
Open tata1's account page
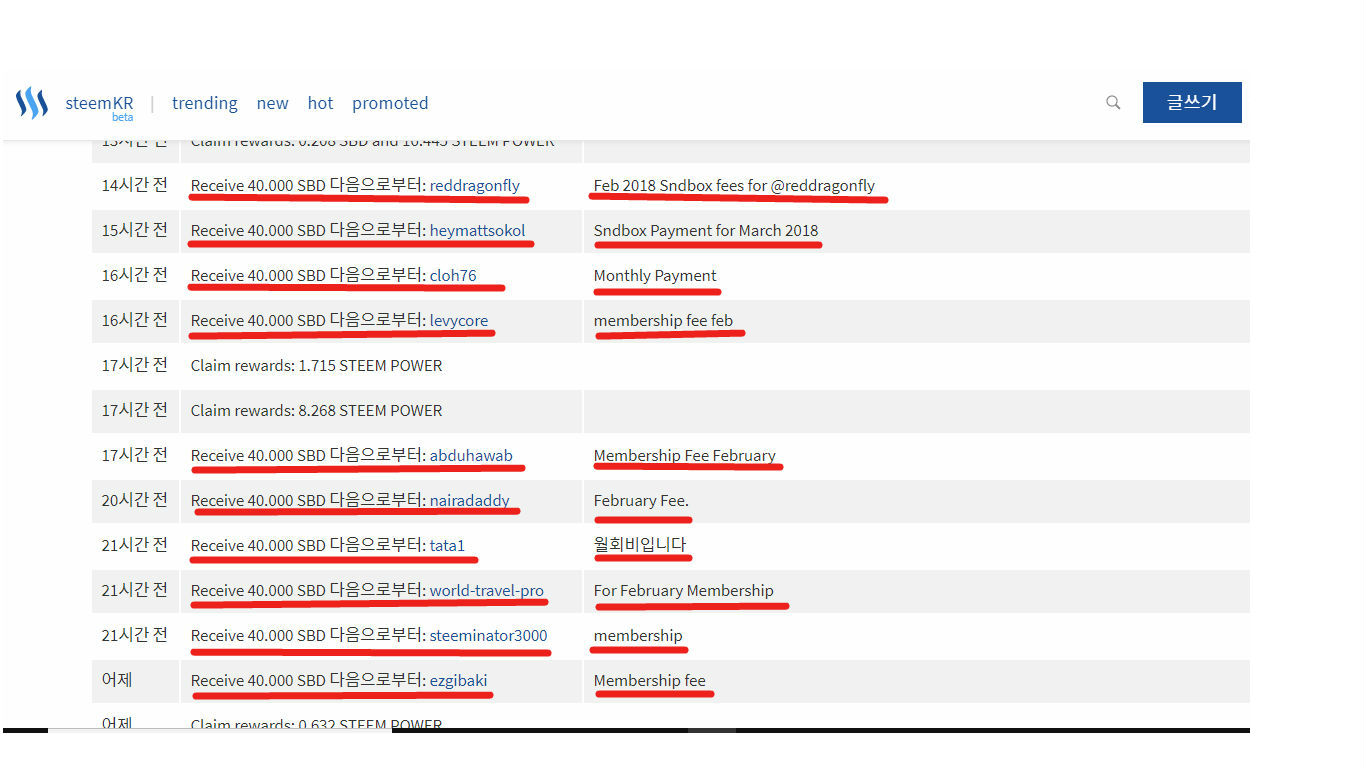click(448, 545)
